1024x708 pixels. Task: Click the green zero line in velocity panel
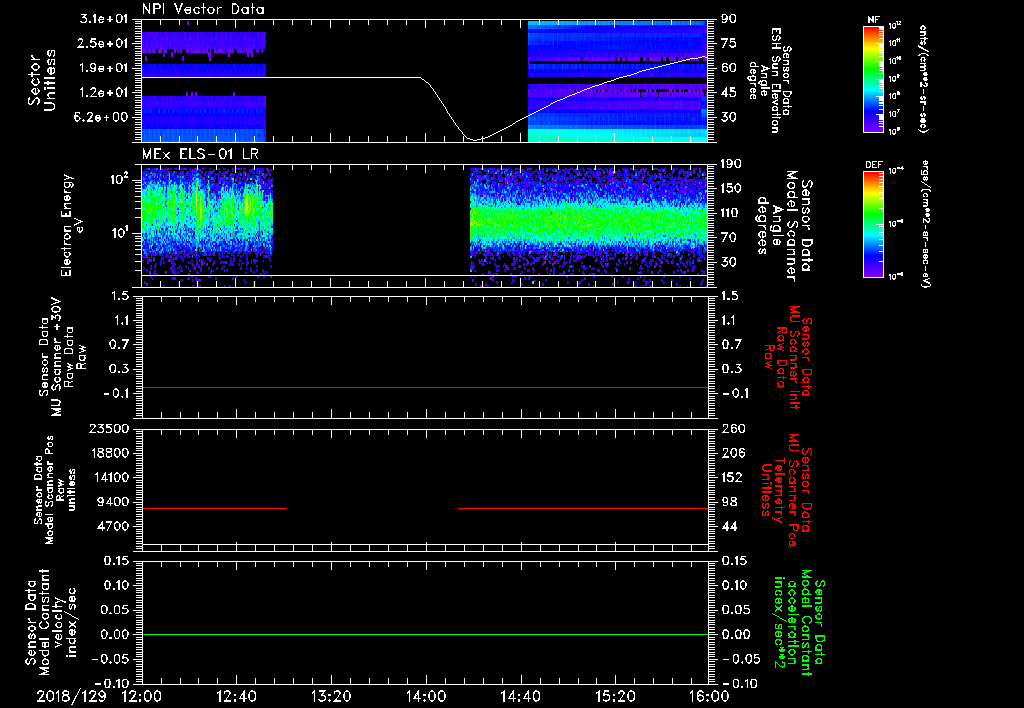(425, 634)
